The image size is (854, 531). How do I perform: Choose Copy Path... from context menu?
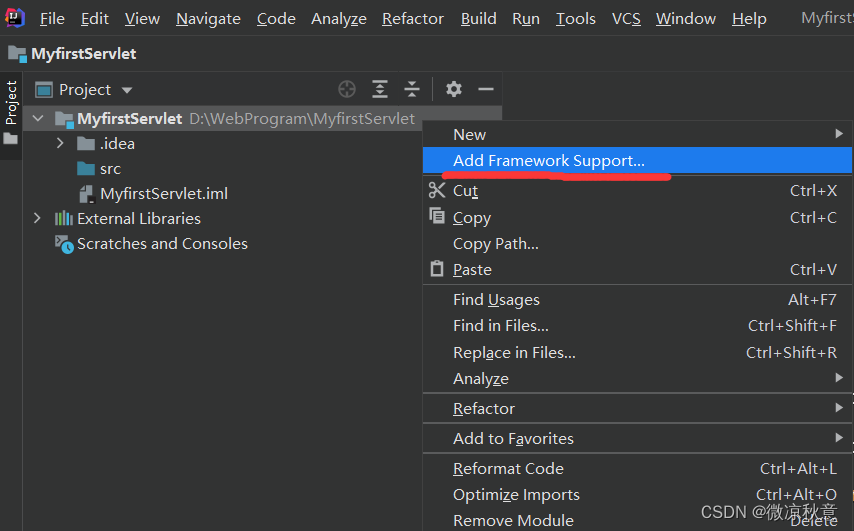click(495, 244)
